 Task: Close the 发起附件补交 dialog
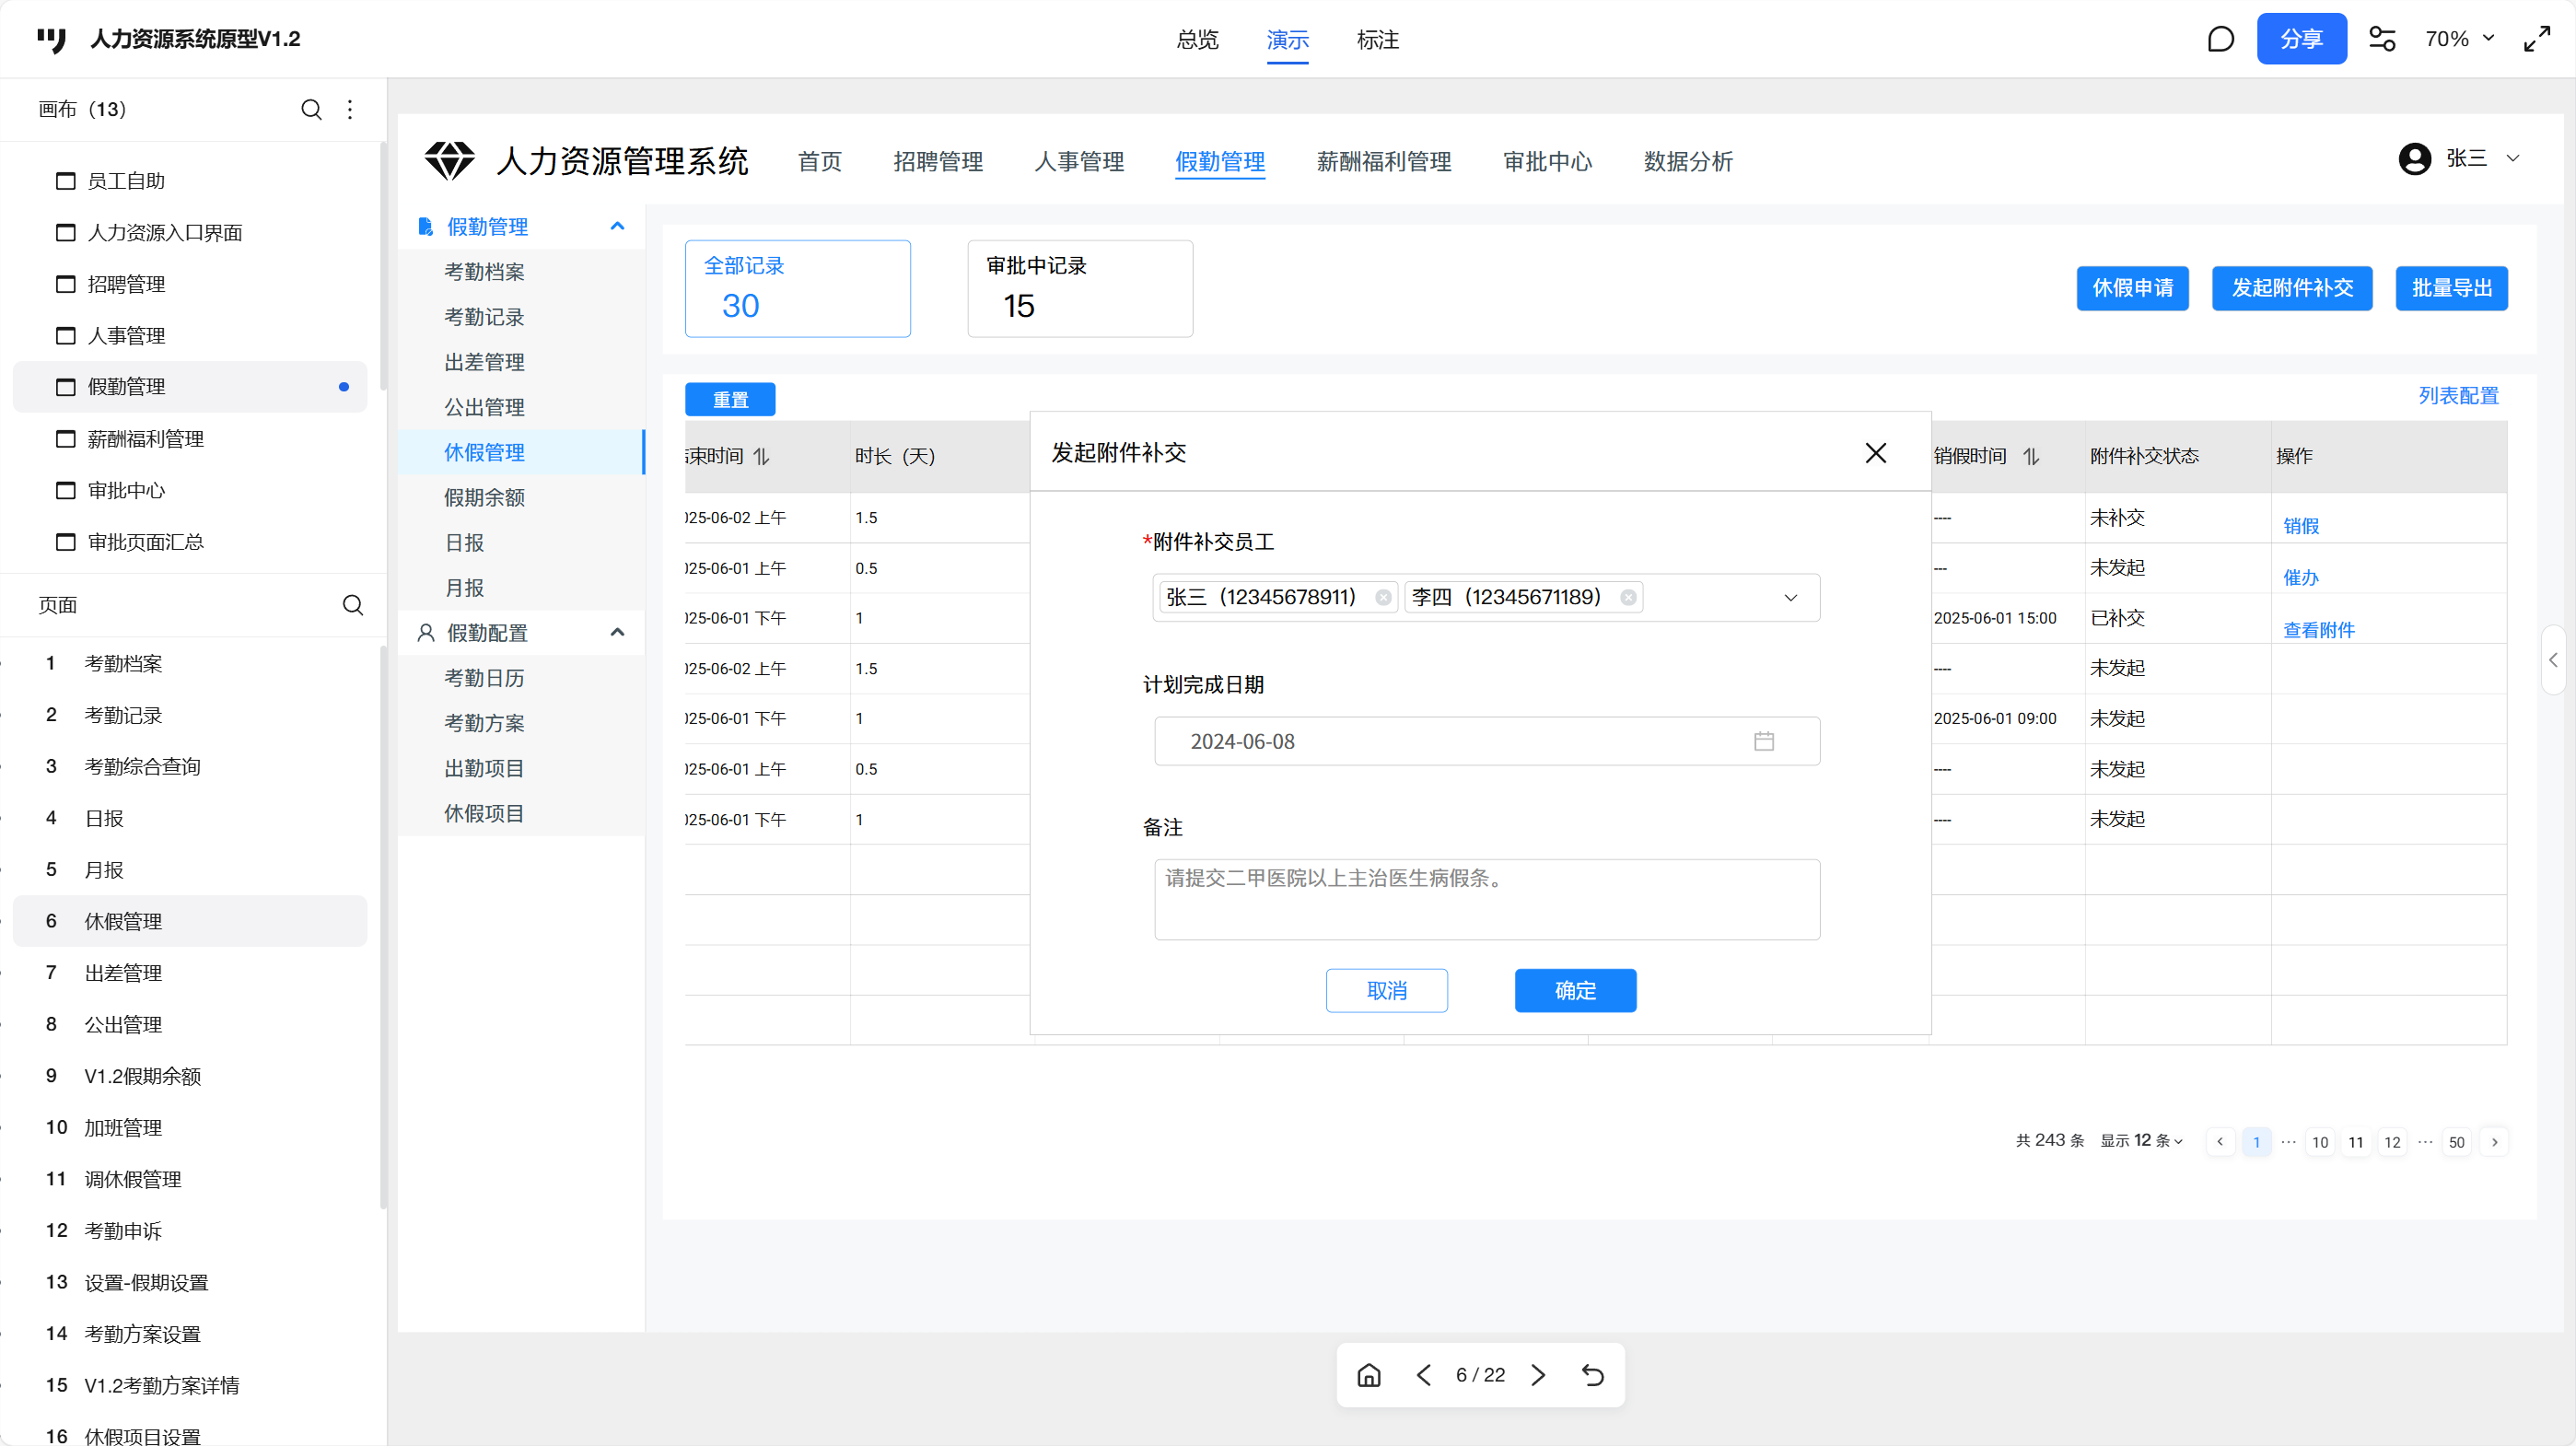pos(1876,453)
